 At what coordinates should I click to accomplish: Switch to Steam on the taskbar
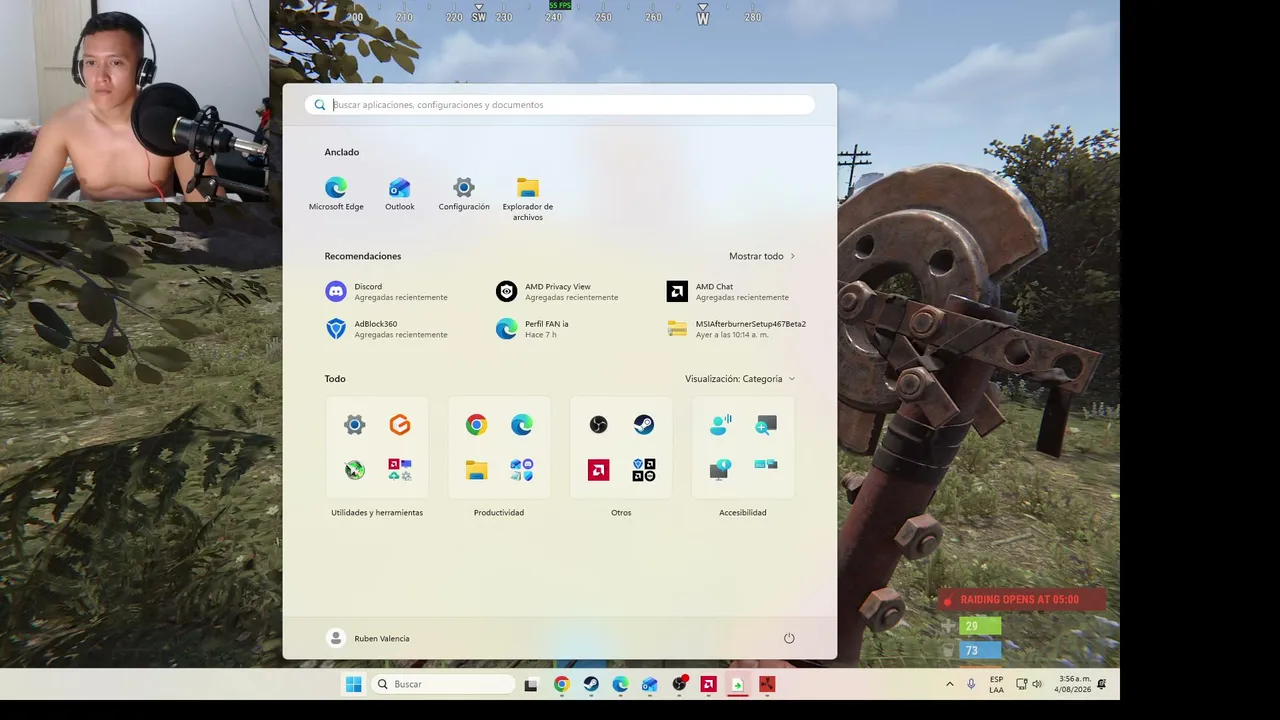591,684
